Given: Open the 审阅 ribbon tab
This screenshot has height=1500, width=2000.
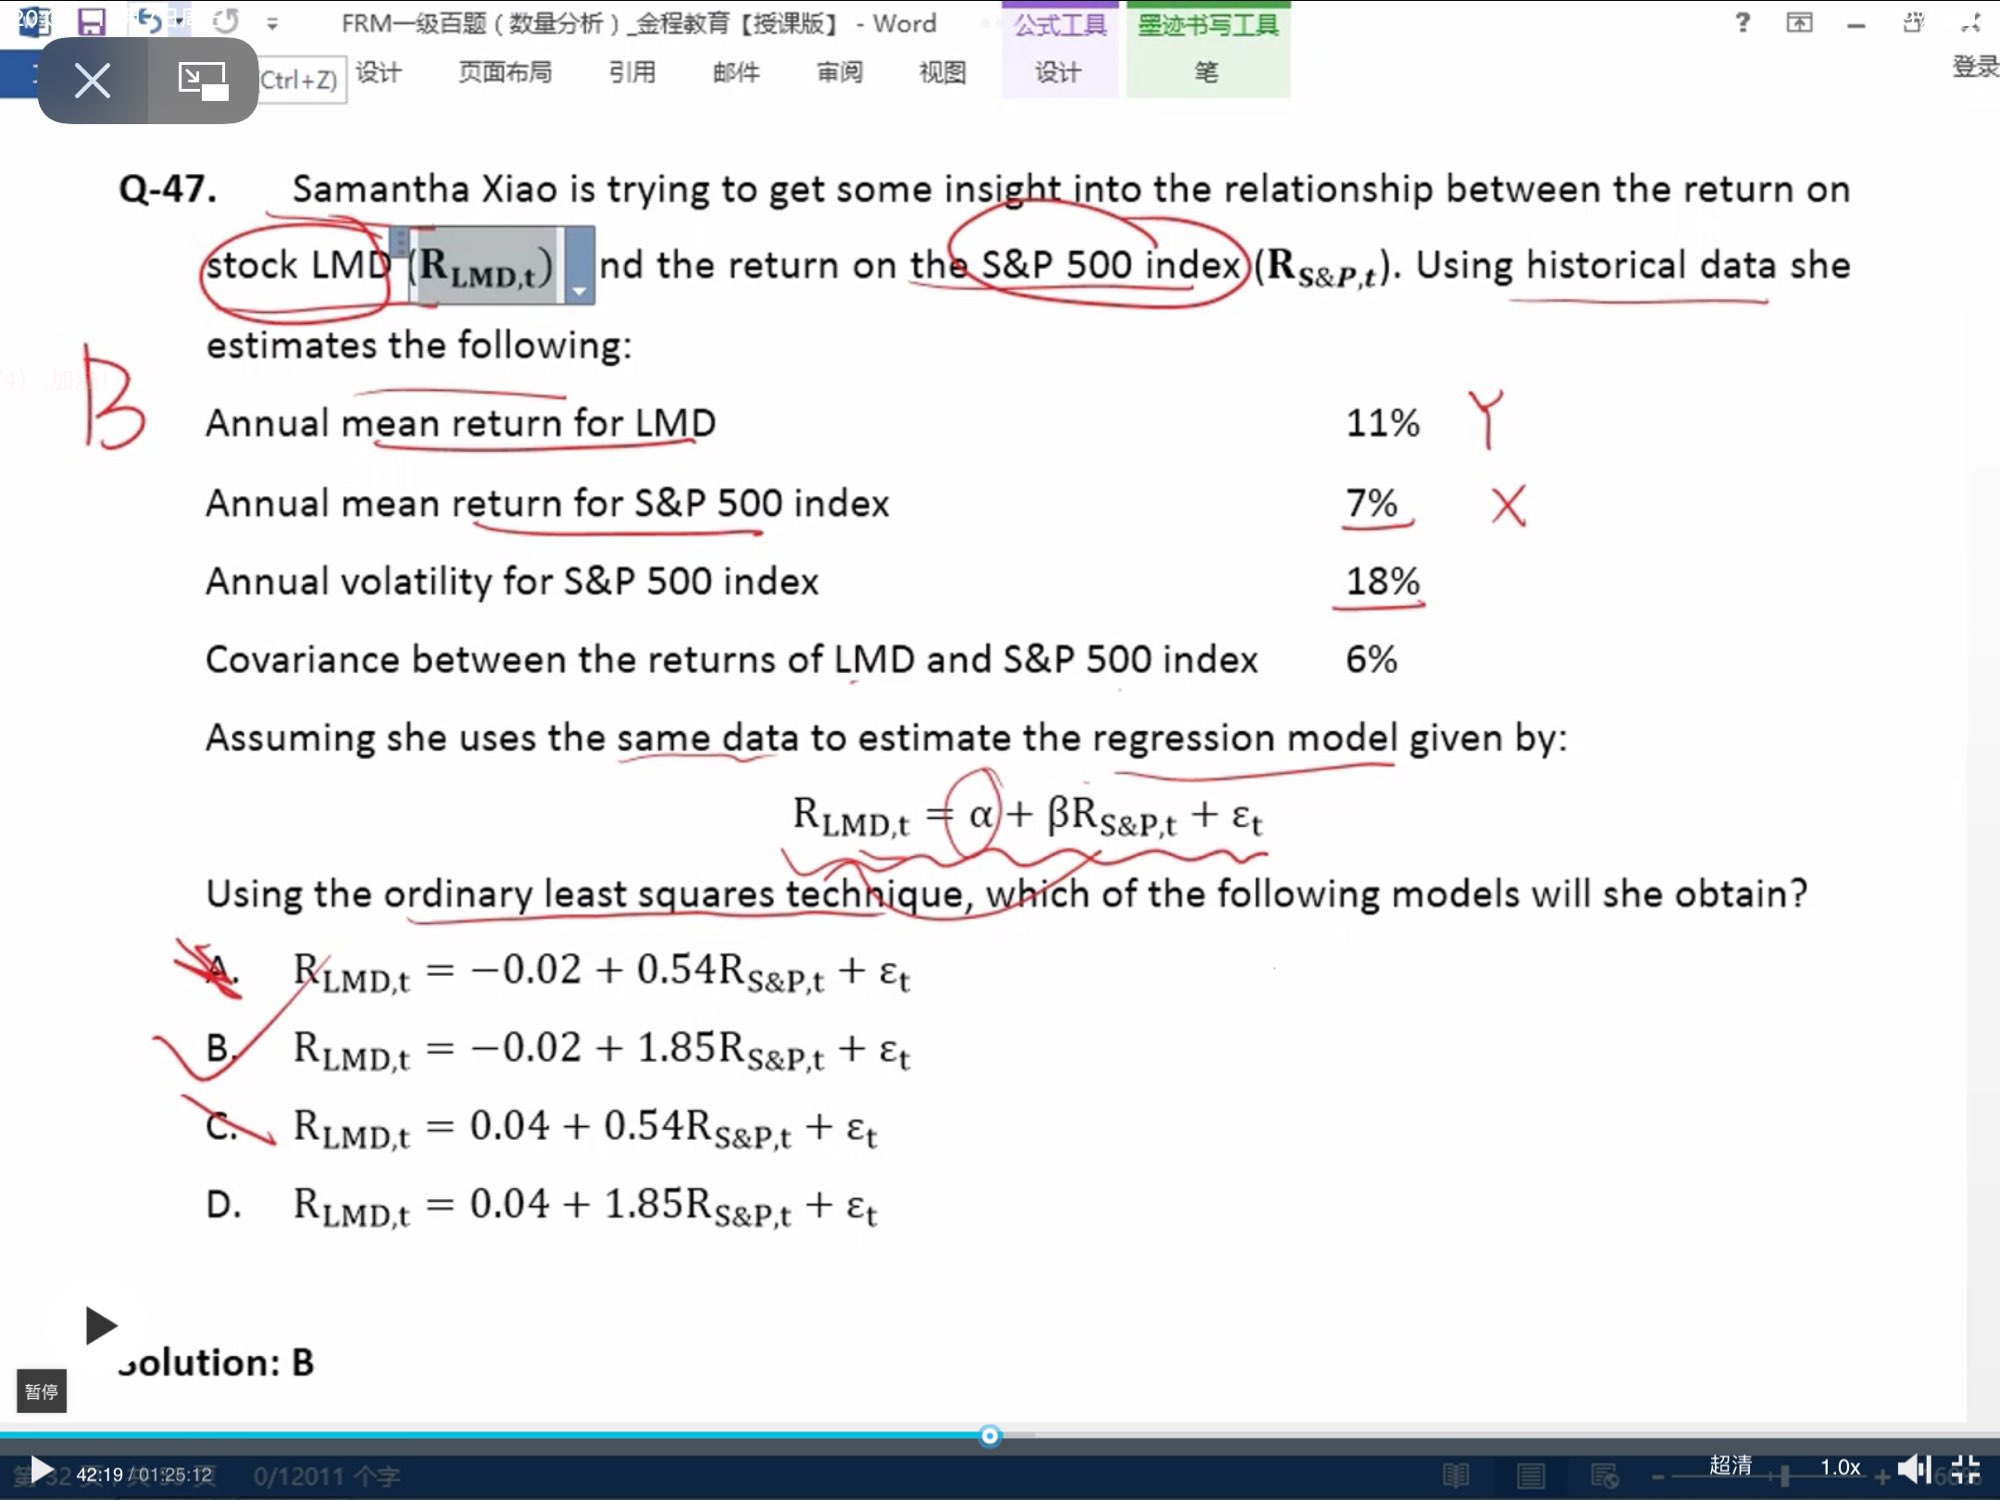Looking at the screenshot, I should pos(839,72).
